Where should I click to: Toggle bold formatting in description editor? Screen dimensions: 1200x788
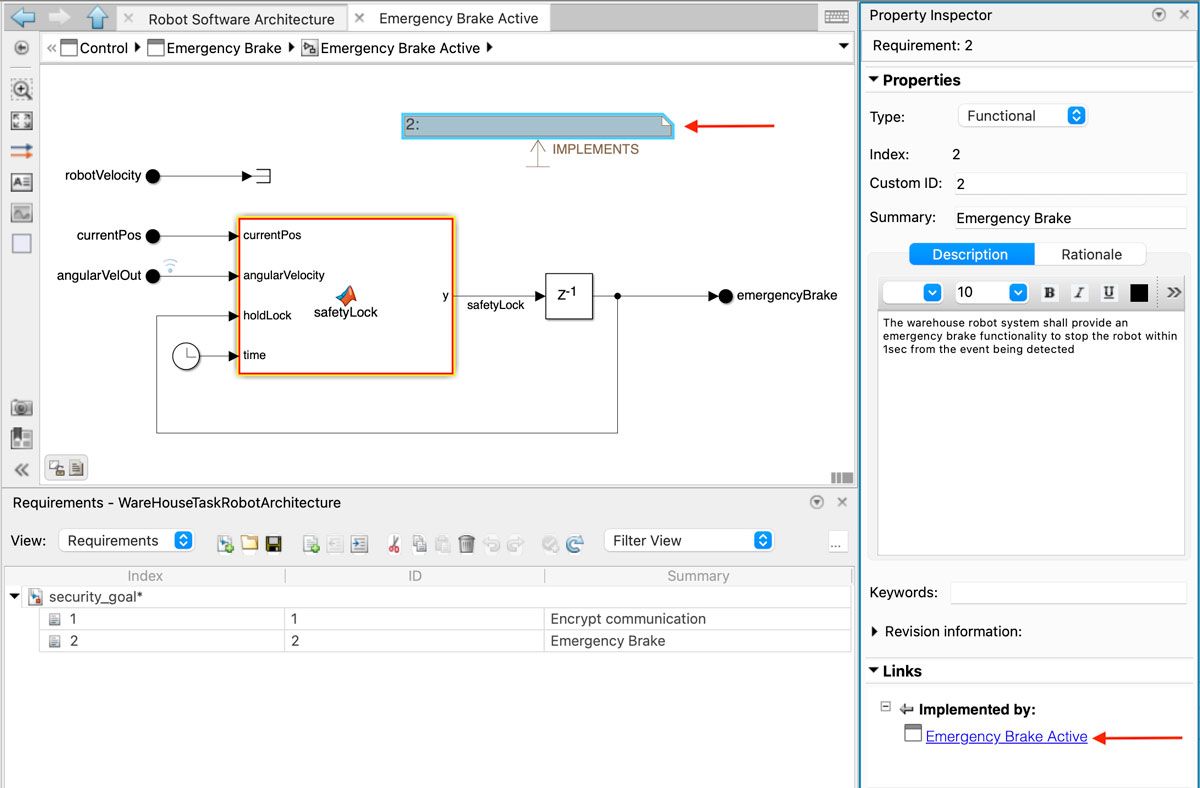[1049, 293]
